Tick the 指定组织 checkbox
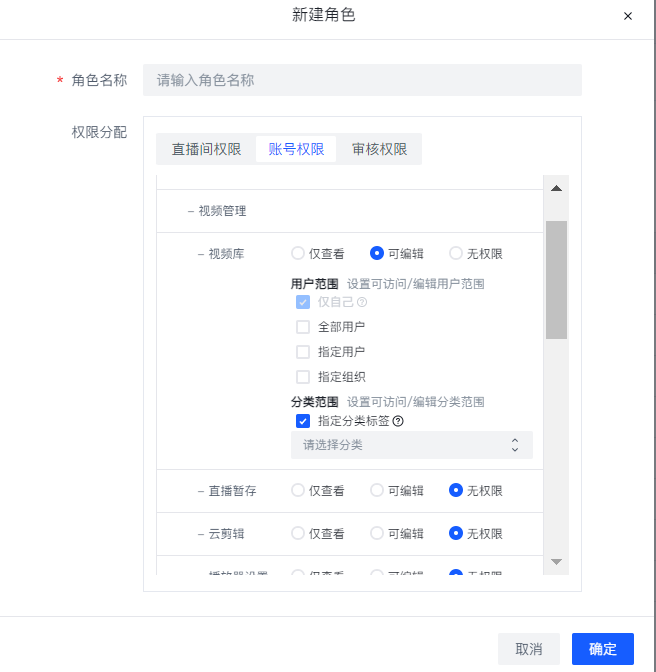Image resolution: width=656 pixels, height=672 pixels. tap(303, 377)
